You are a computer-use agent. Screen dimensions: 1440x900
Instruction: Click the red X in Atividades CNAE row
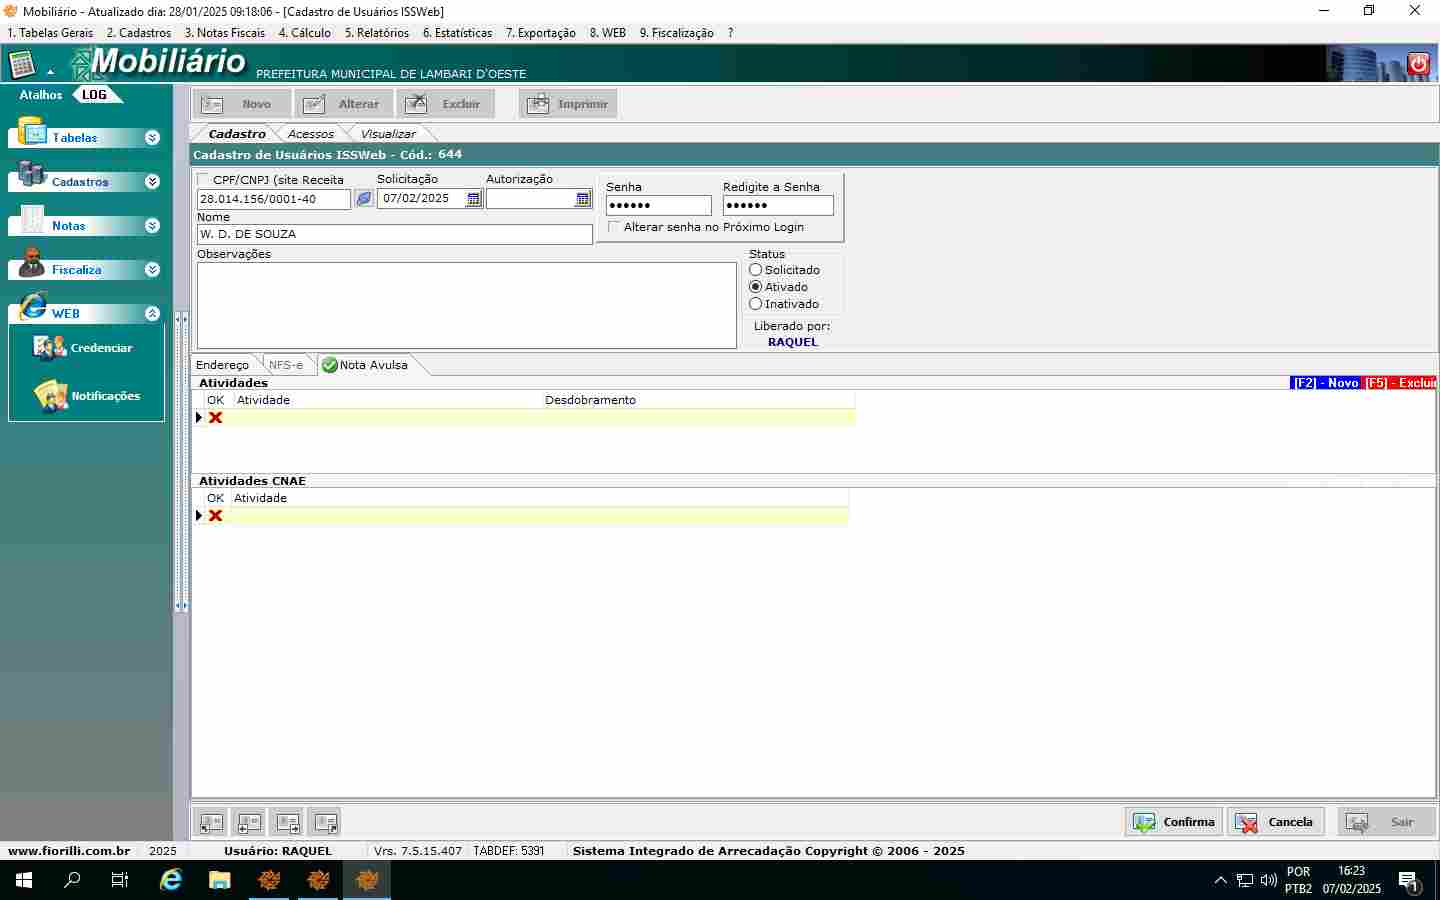[x=215, y=516]
